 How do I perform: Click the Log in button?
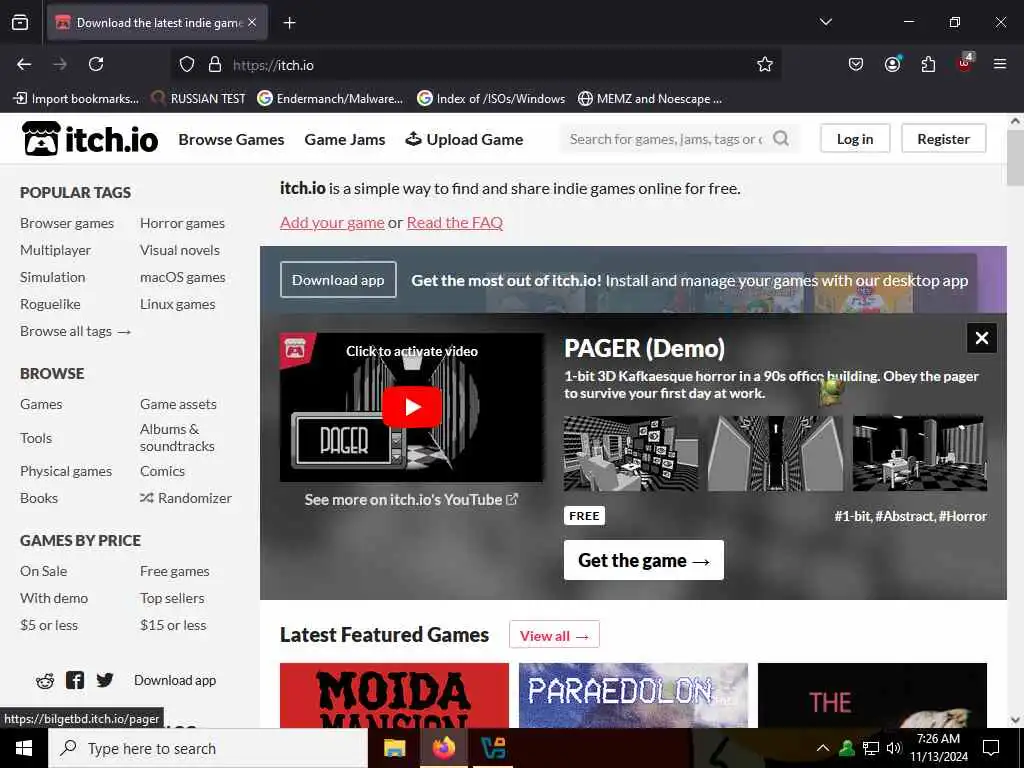tap(855, 138)
